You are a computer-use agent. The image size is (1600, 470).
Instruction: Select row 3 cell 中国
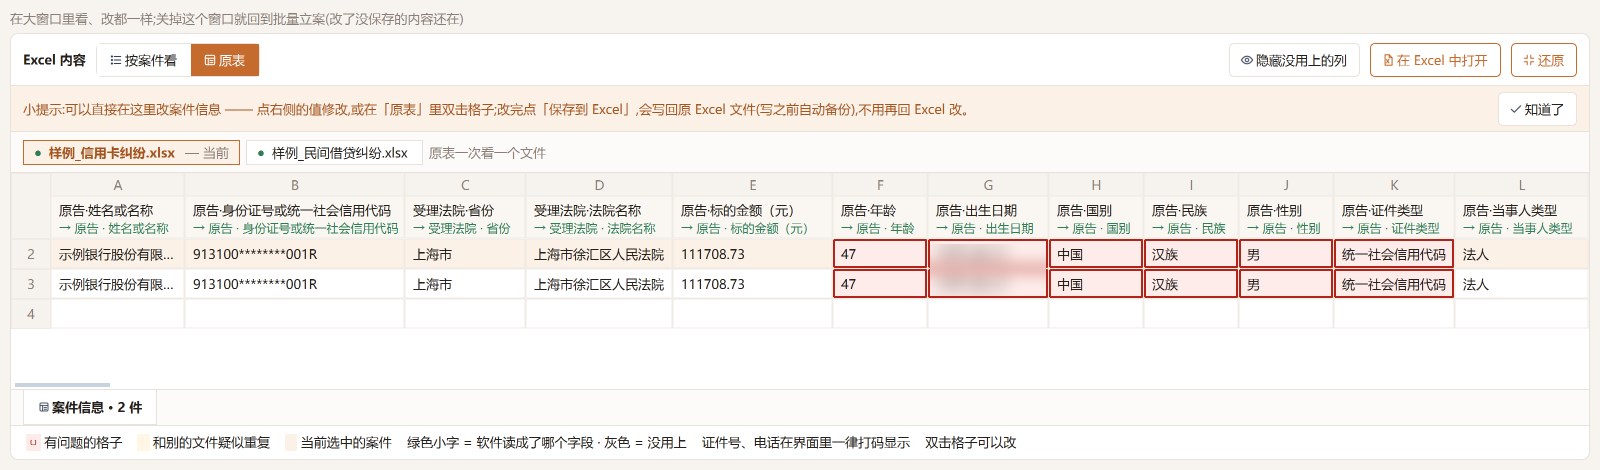[x=1096, y=284]
